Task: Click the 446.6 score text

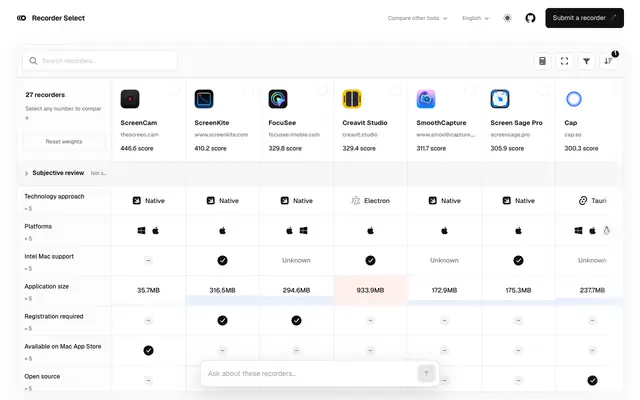Action: tap(137, 149)
